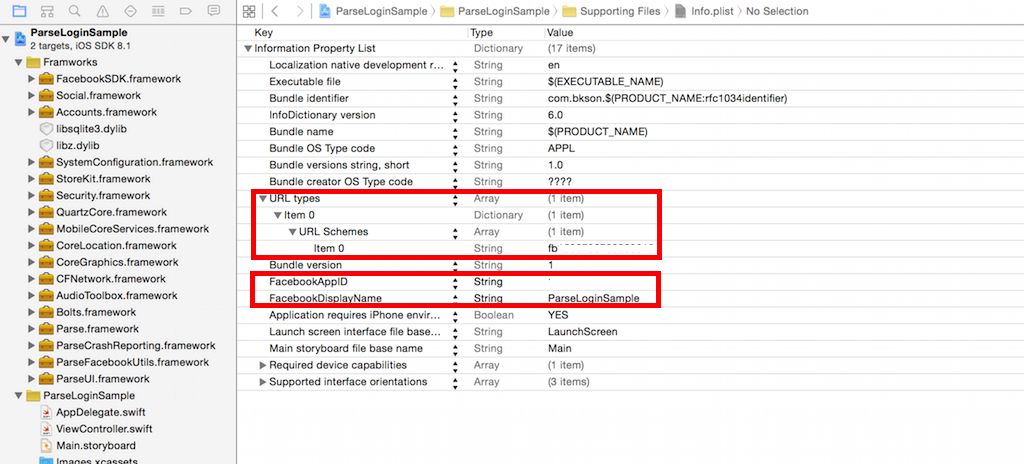This screenshot has height=464, width=1024.
Task: Select MobileCoreServices.framework
Action: tap(133, 229)
